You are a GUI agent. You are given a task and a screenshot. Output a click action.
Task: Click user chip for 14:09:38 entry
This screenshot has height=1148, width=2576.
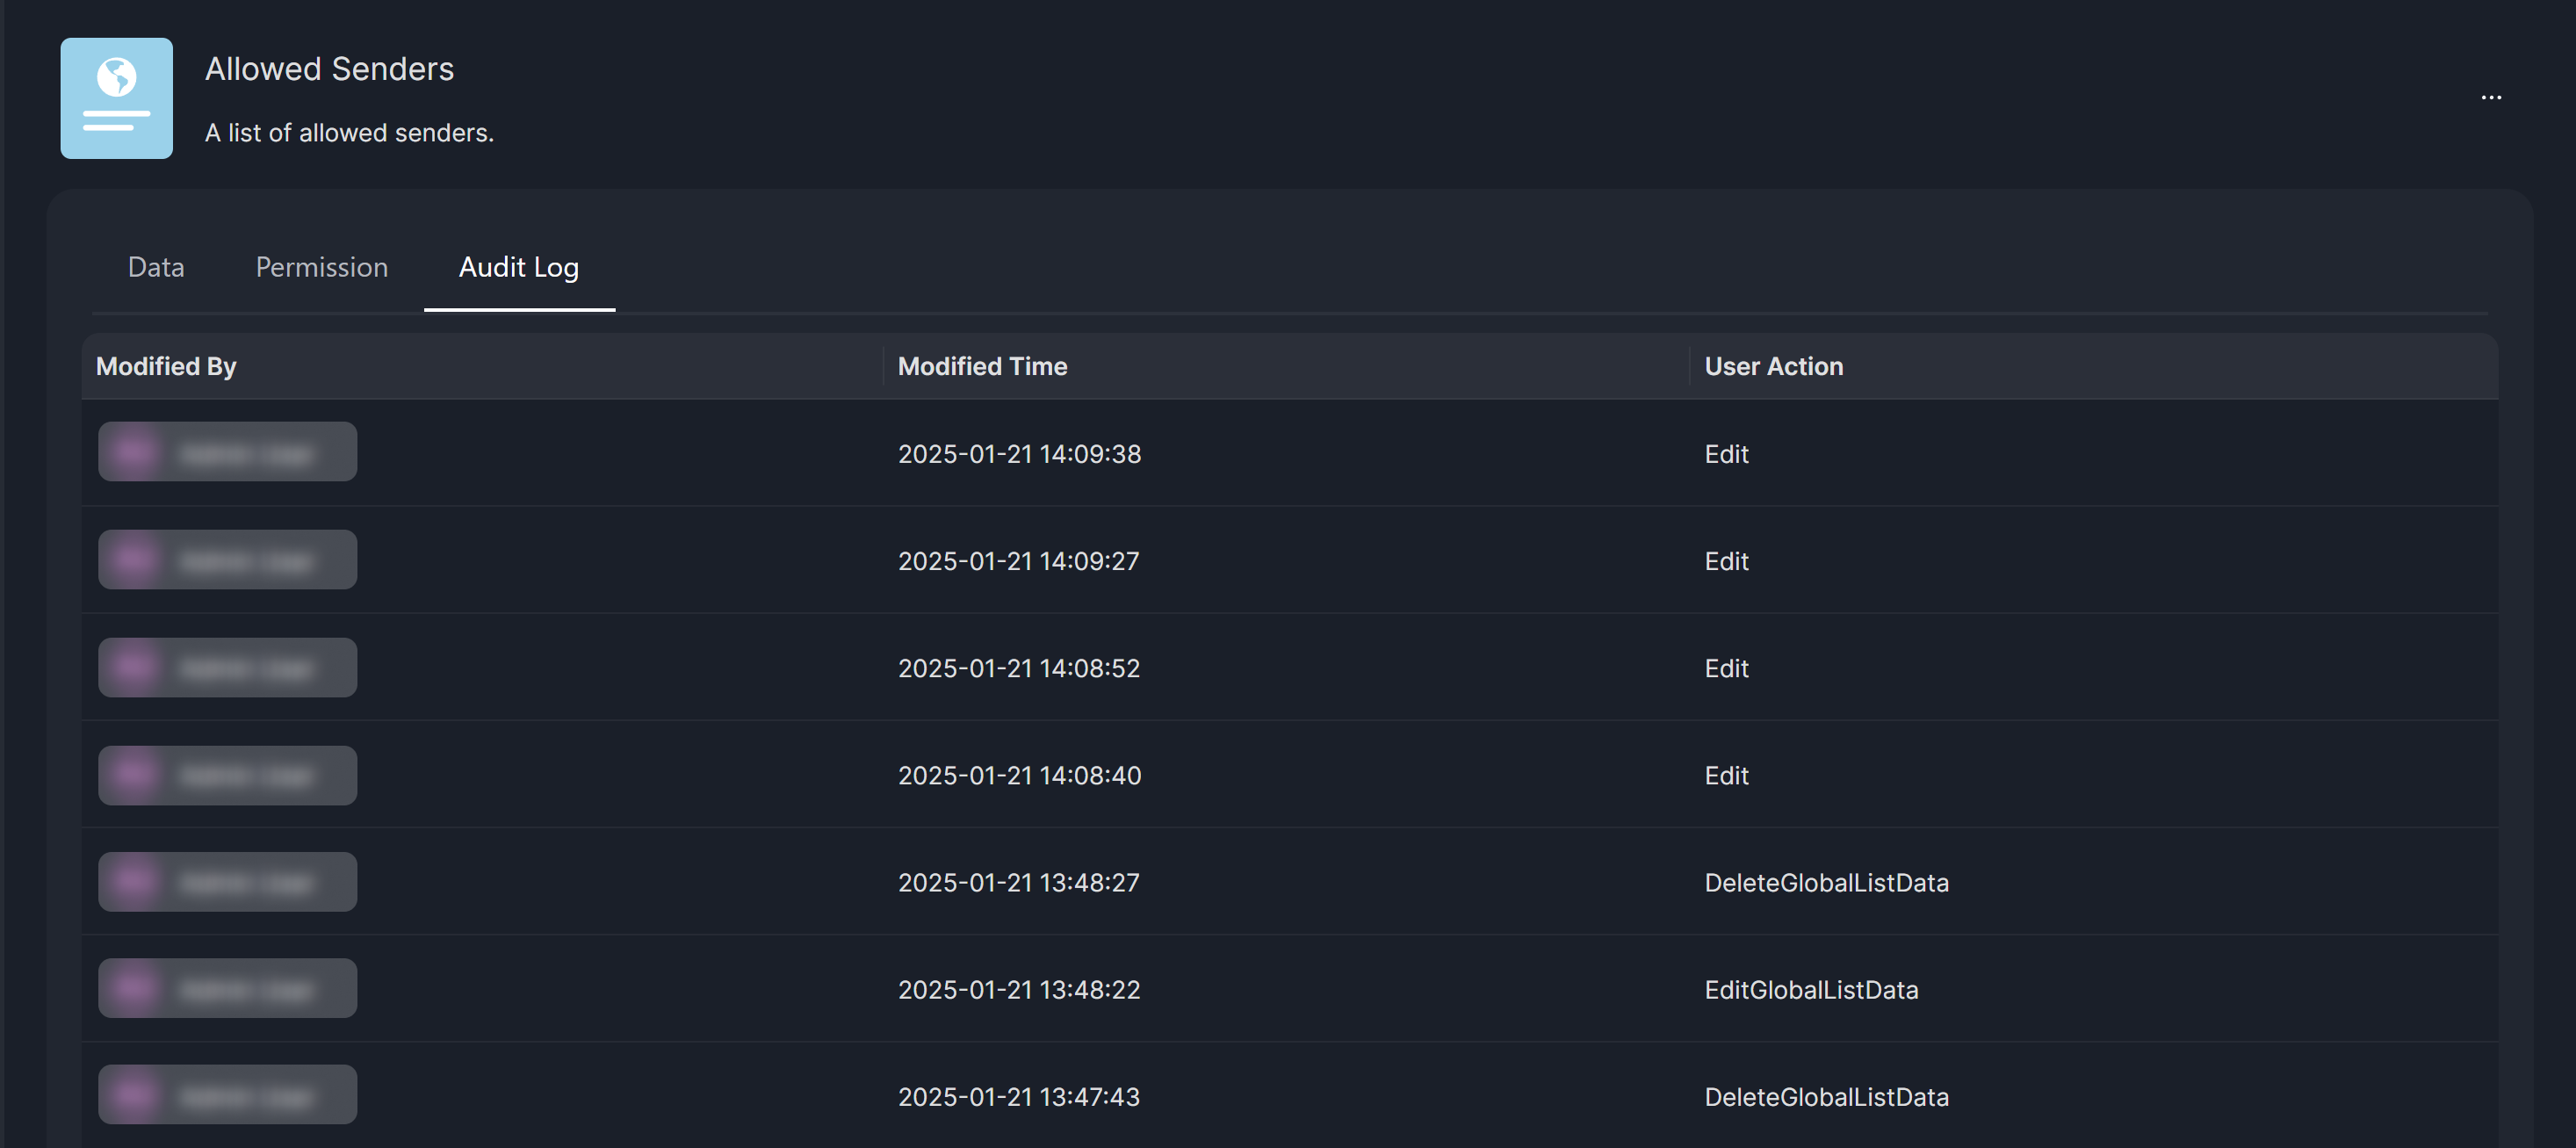227,452
